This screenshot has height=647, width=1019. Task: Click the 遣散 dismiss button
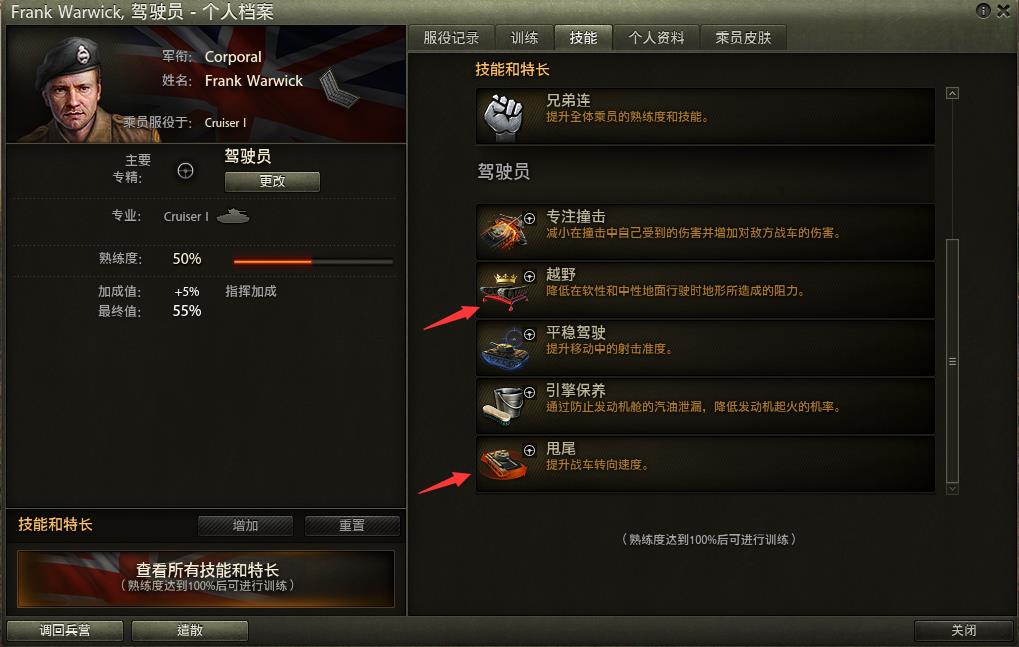point(190,630)
